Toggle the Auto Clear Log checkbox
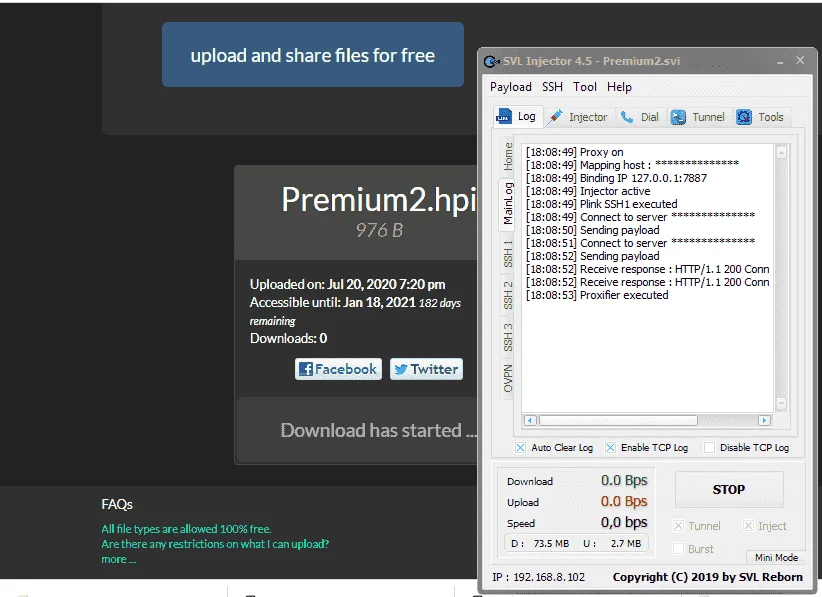Screen dimensions: 822x597 point(520,448)
